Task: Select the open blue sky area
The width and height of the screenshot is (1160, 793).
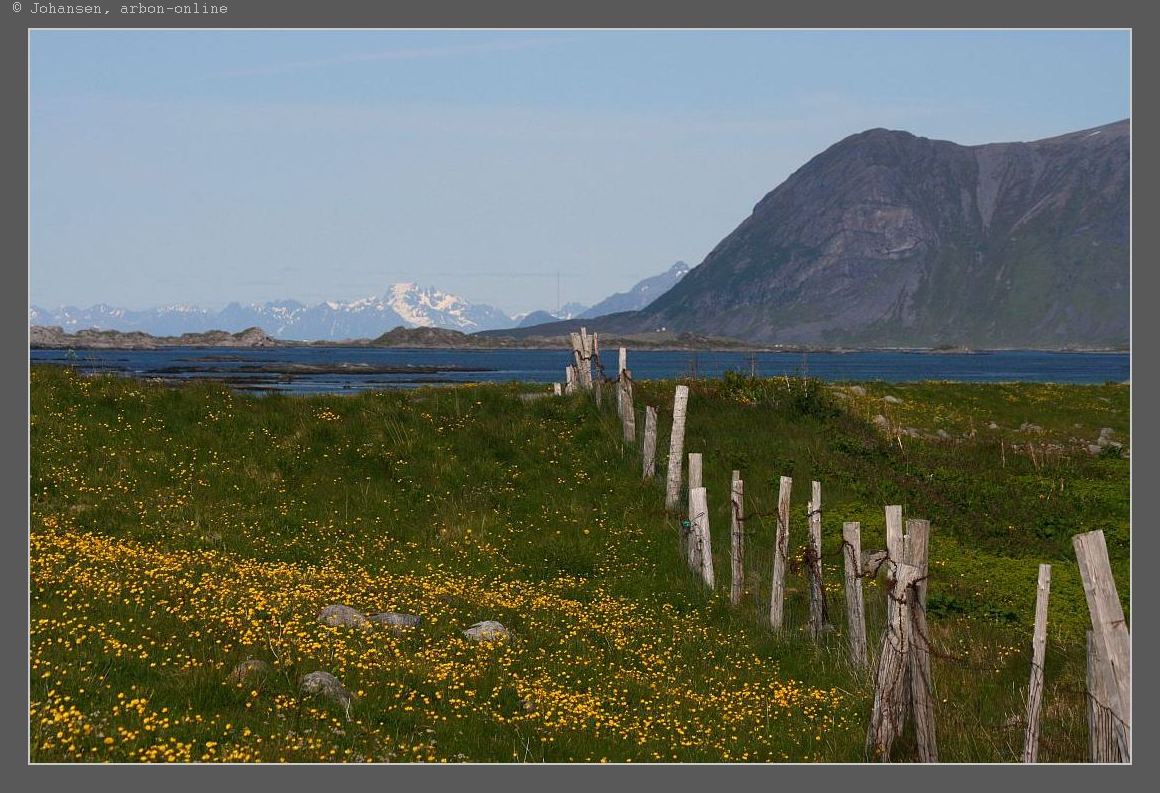Action: [400, 150]
